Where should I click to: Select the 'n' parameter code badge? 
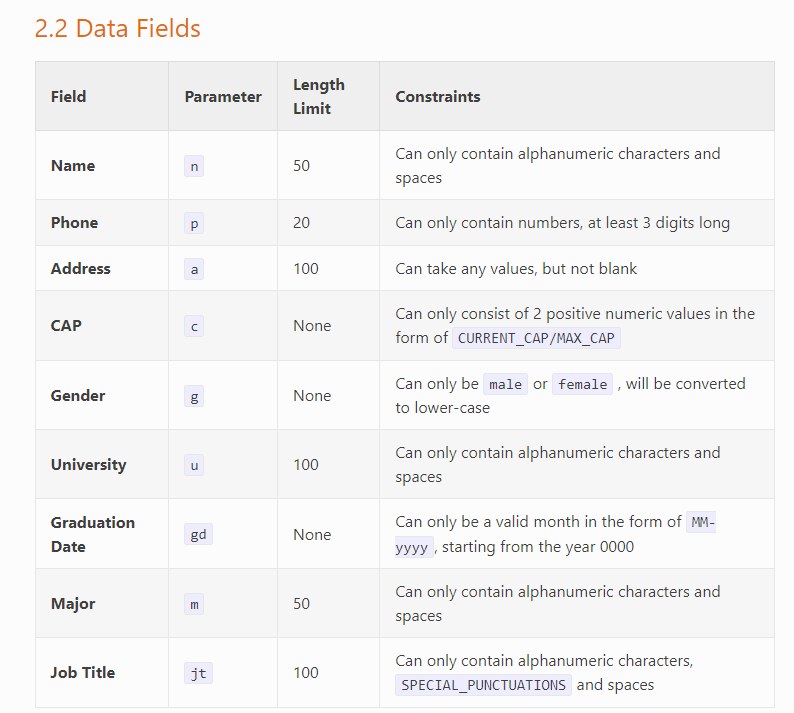click(194, 166)
